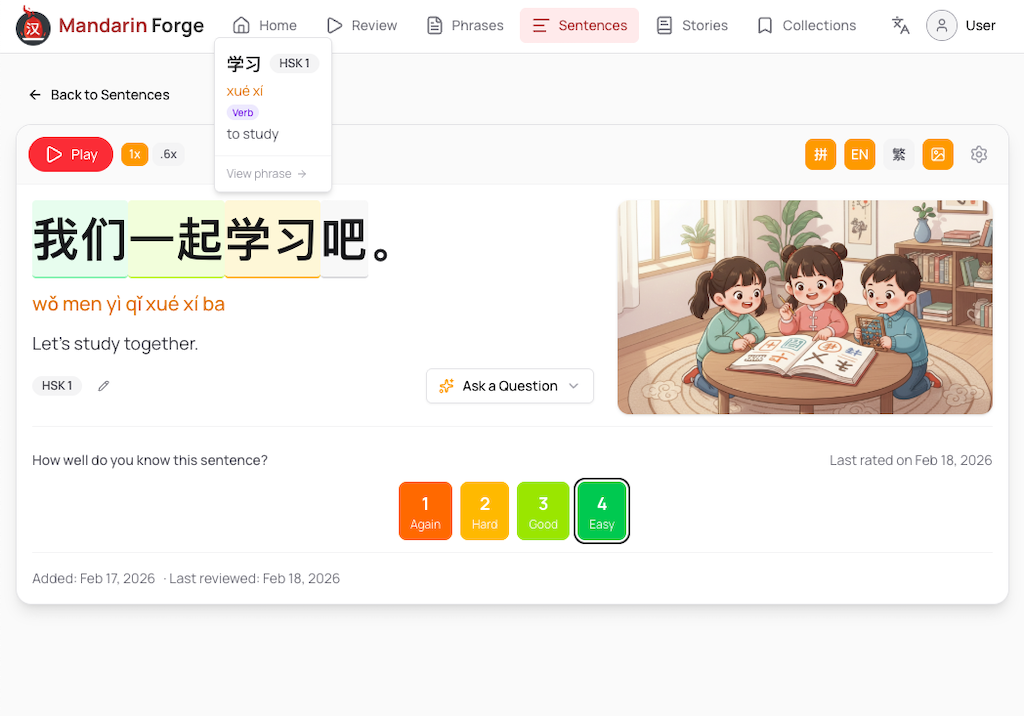This screenshot has height=716, width=1024.
Task: Open the Sentences section in the navigation
Action: pyautogui.click(x=579, y=25)
